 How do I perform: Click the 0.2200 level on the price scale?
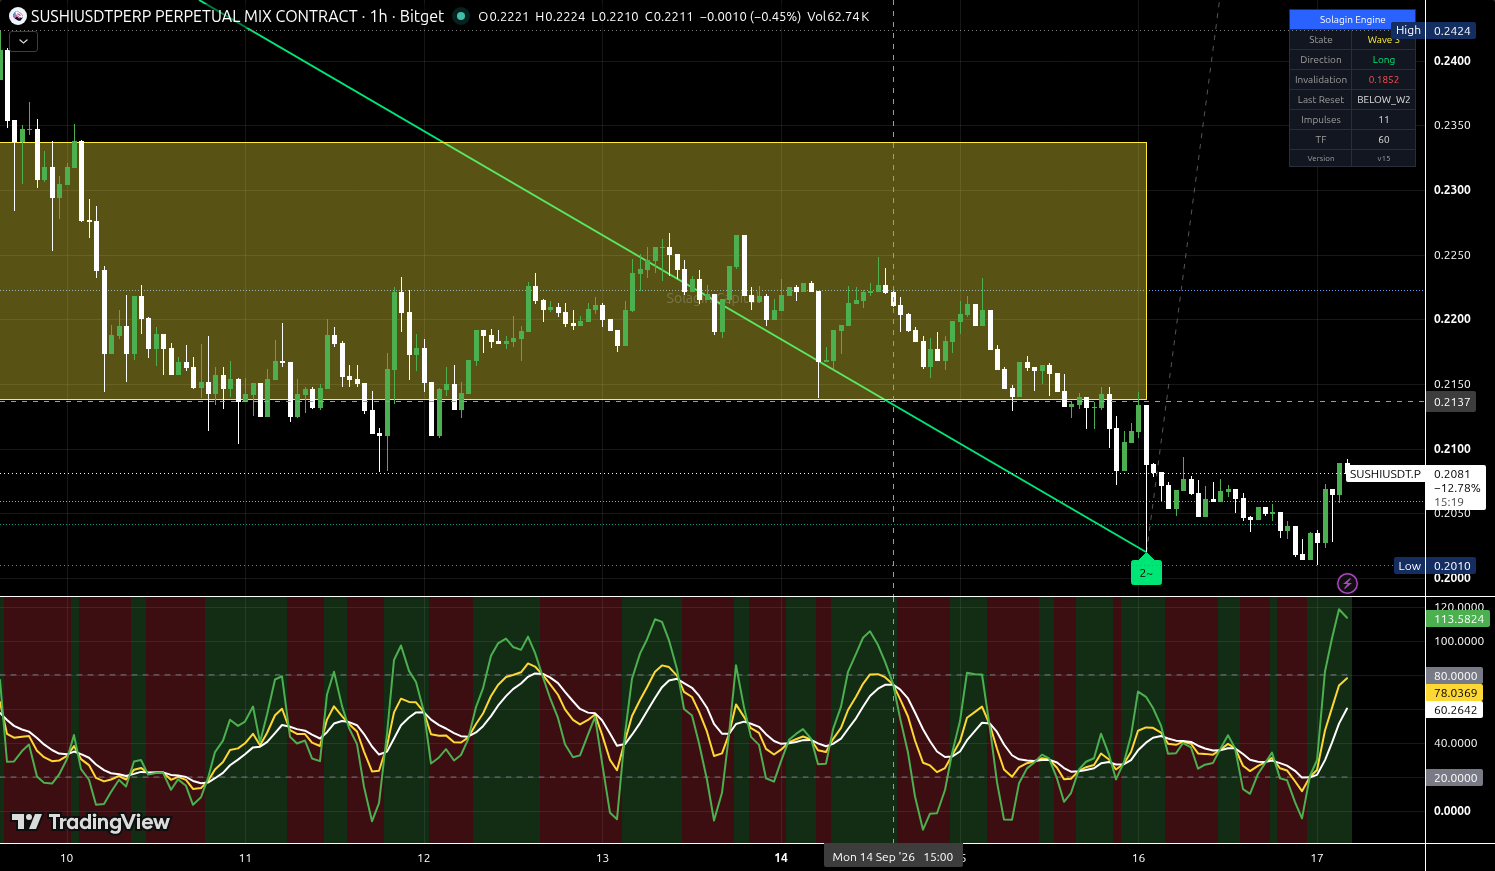click(1452, 319)
